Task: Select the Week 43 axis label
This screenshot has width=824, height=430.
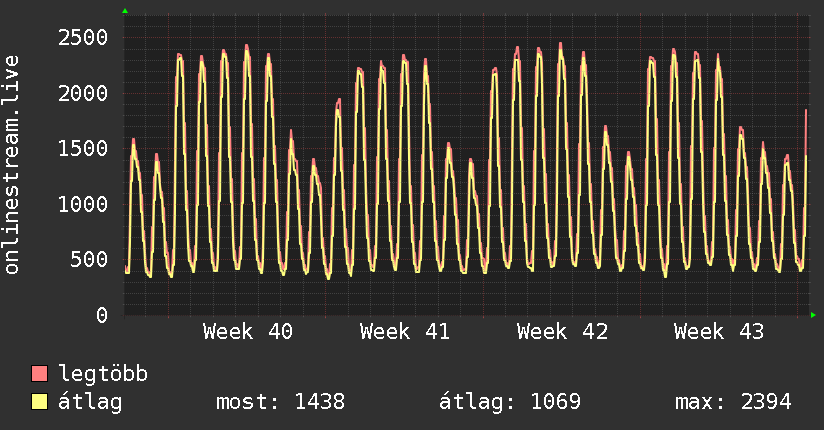Action: pos(719,332)
